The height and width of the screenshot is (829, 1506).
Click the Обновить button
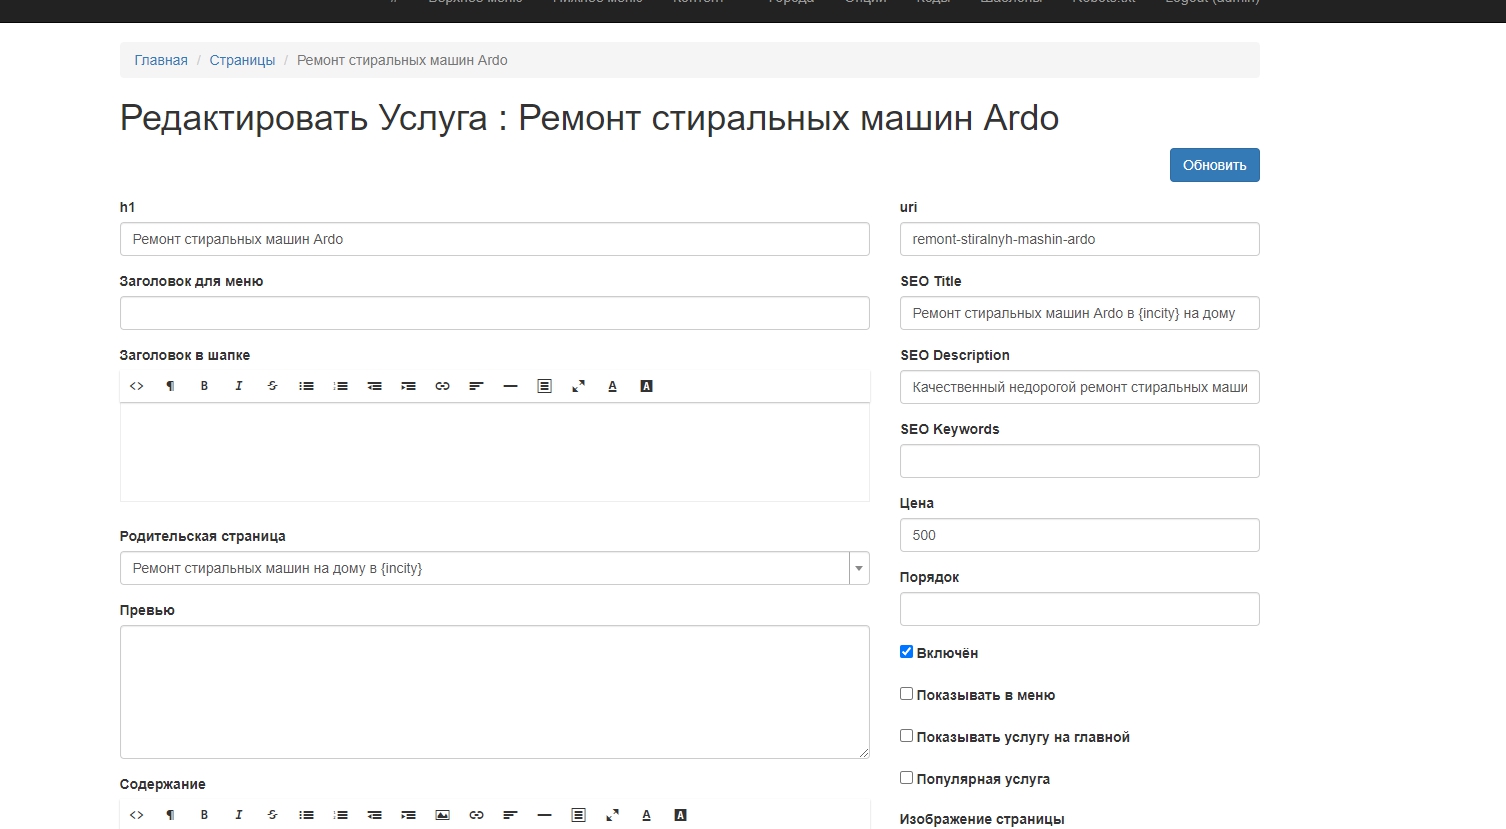1215,165
